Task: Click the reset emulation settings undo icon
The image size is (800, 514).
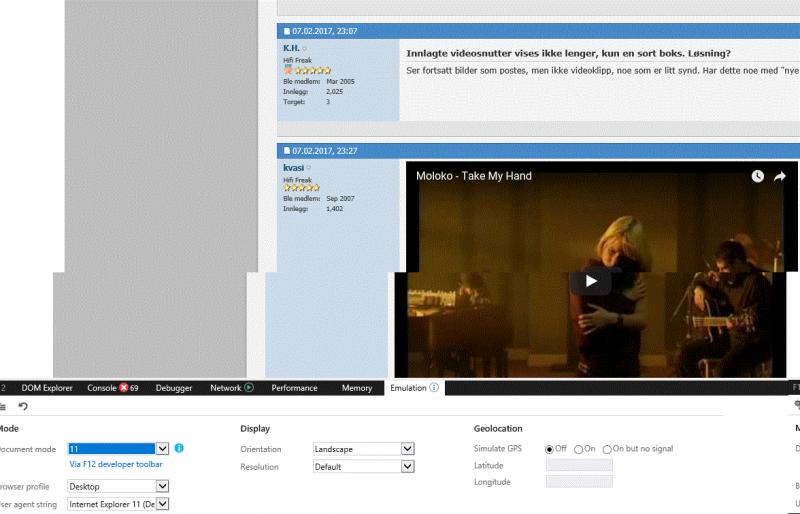Action: pyautogui.click(x=23, y=406)
